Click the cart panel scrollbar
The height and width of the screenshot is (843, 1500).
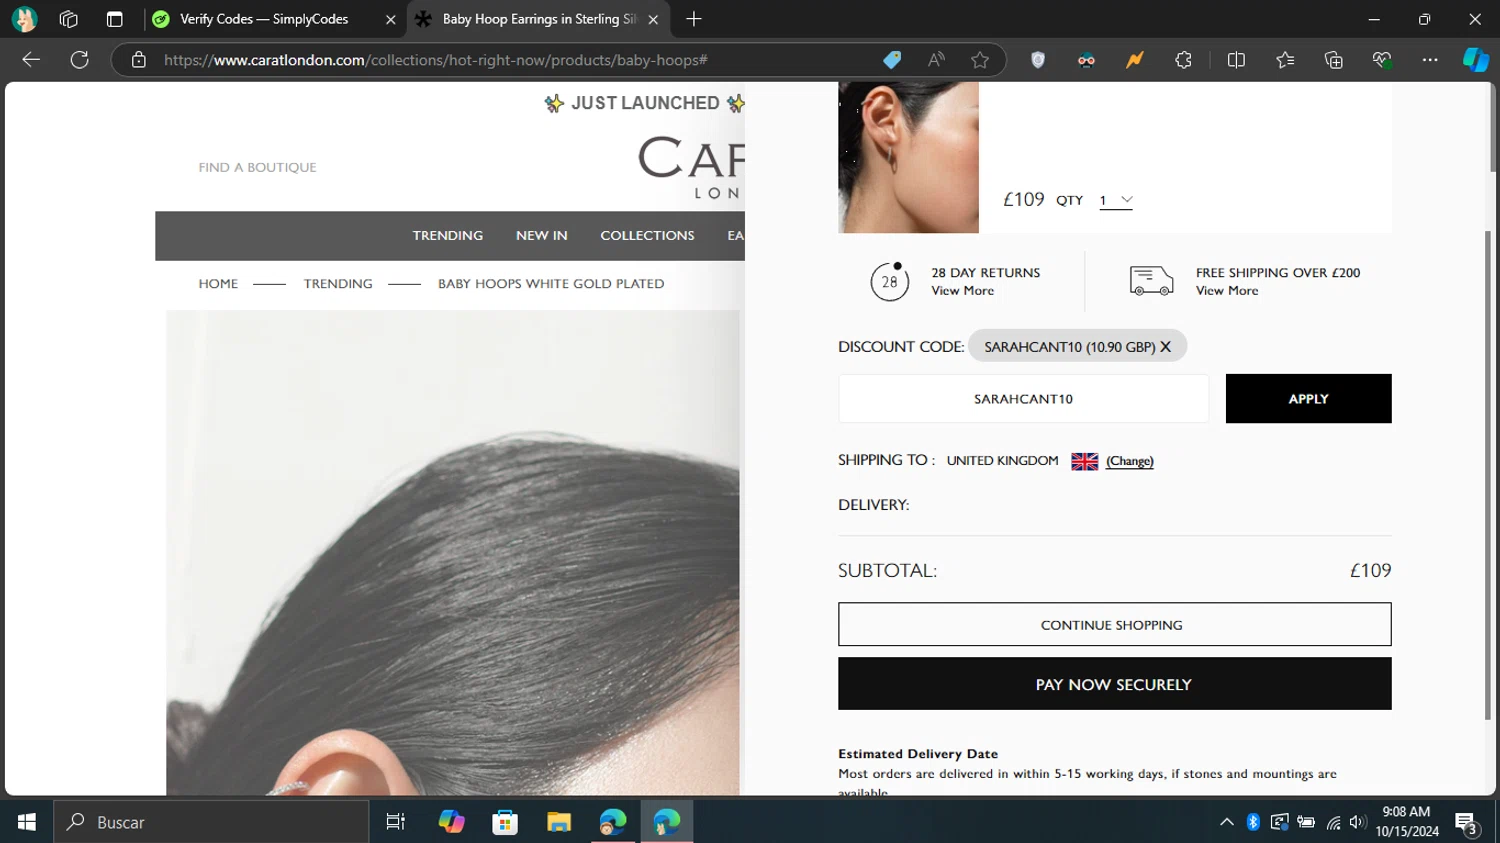tap(1488, 475)
